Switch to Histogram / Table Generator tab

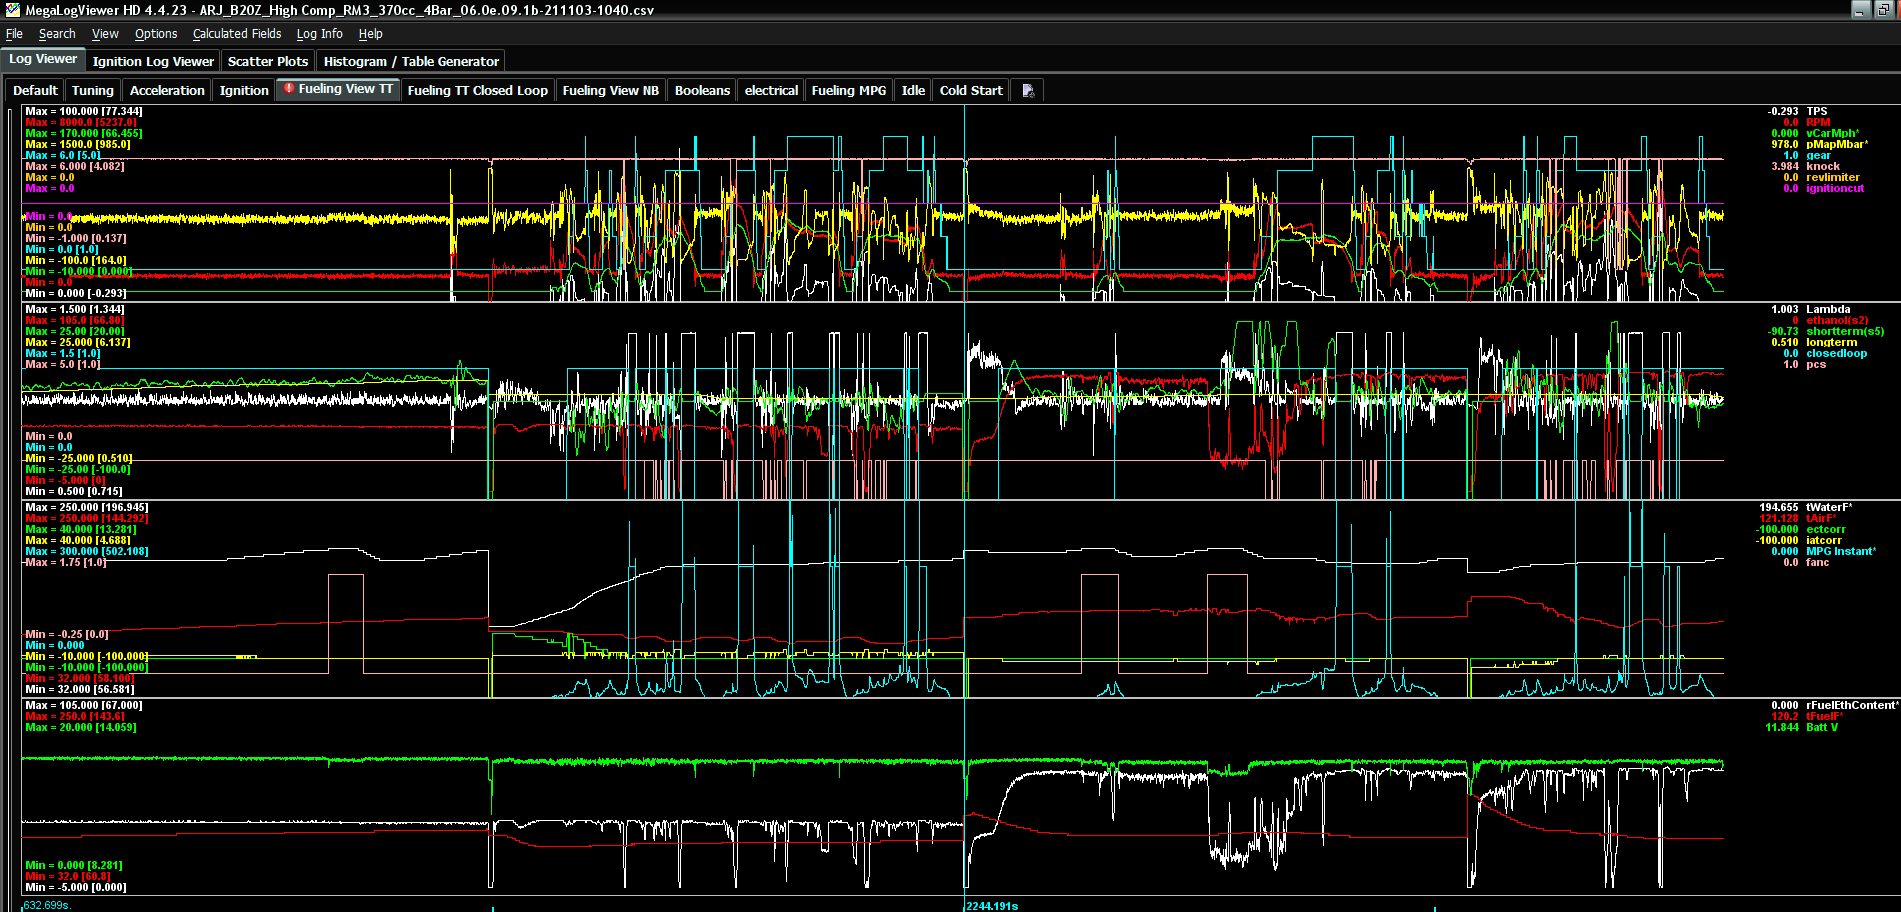click(x=411, y=61)
